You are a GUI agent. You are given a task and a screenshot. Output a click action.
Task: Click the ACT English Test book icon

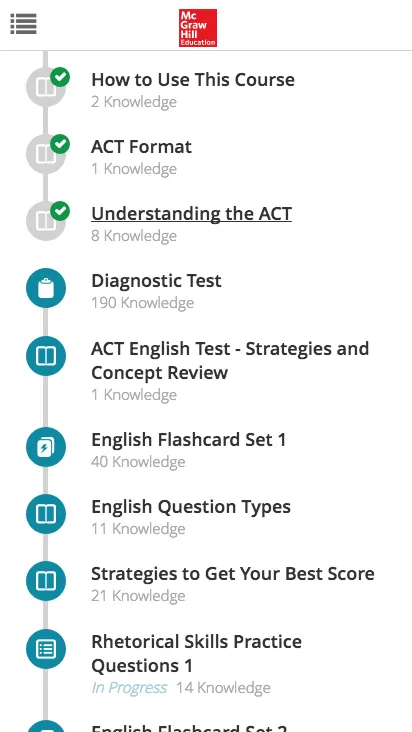pos(46,356)
